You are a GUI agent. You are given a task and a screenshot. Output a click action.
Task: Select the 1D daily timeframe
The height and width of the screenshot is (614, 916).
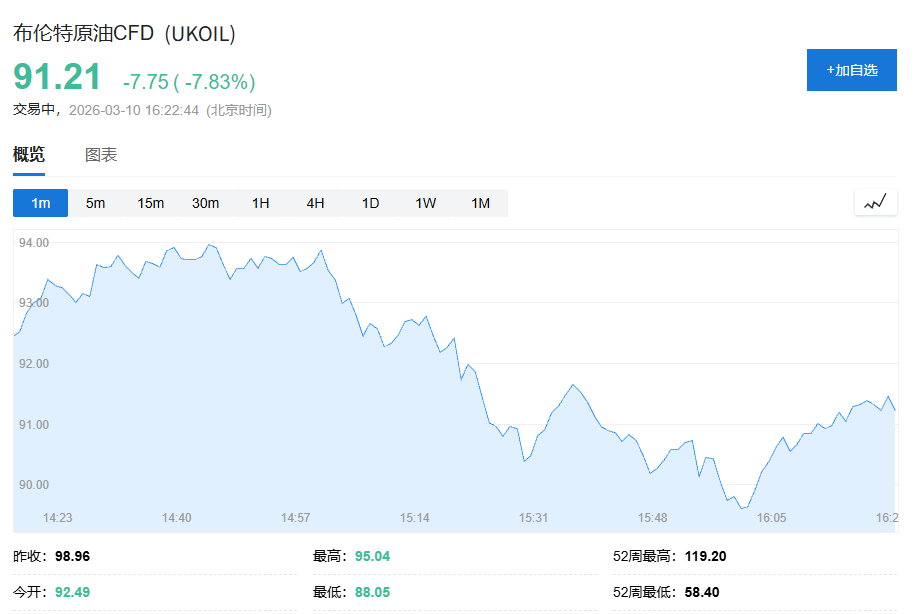369,202
